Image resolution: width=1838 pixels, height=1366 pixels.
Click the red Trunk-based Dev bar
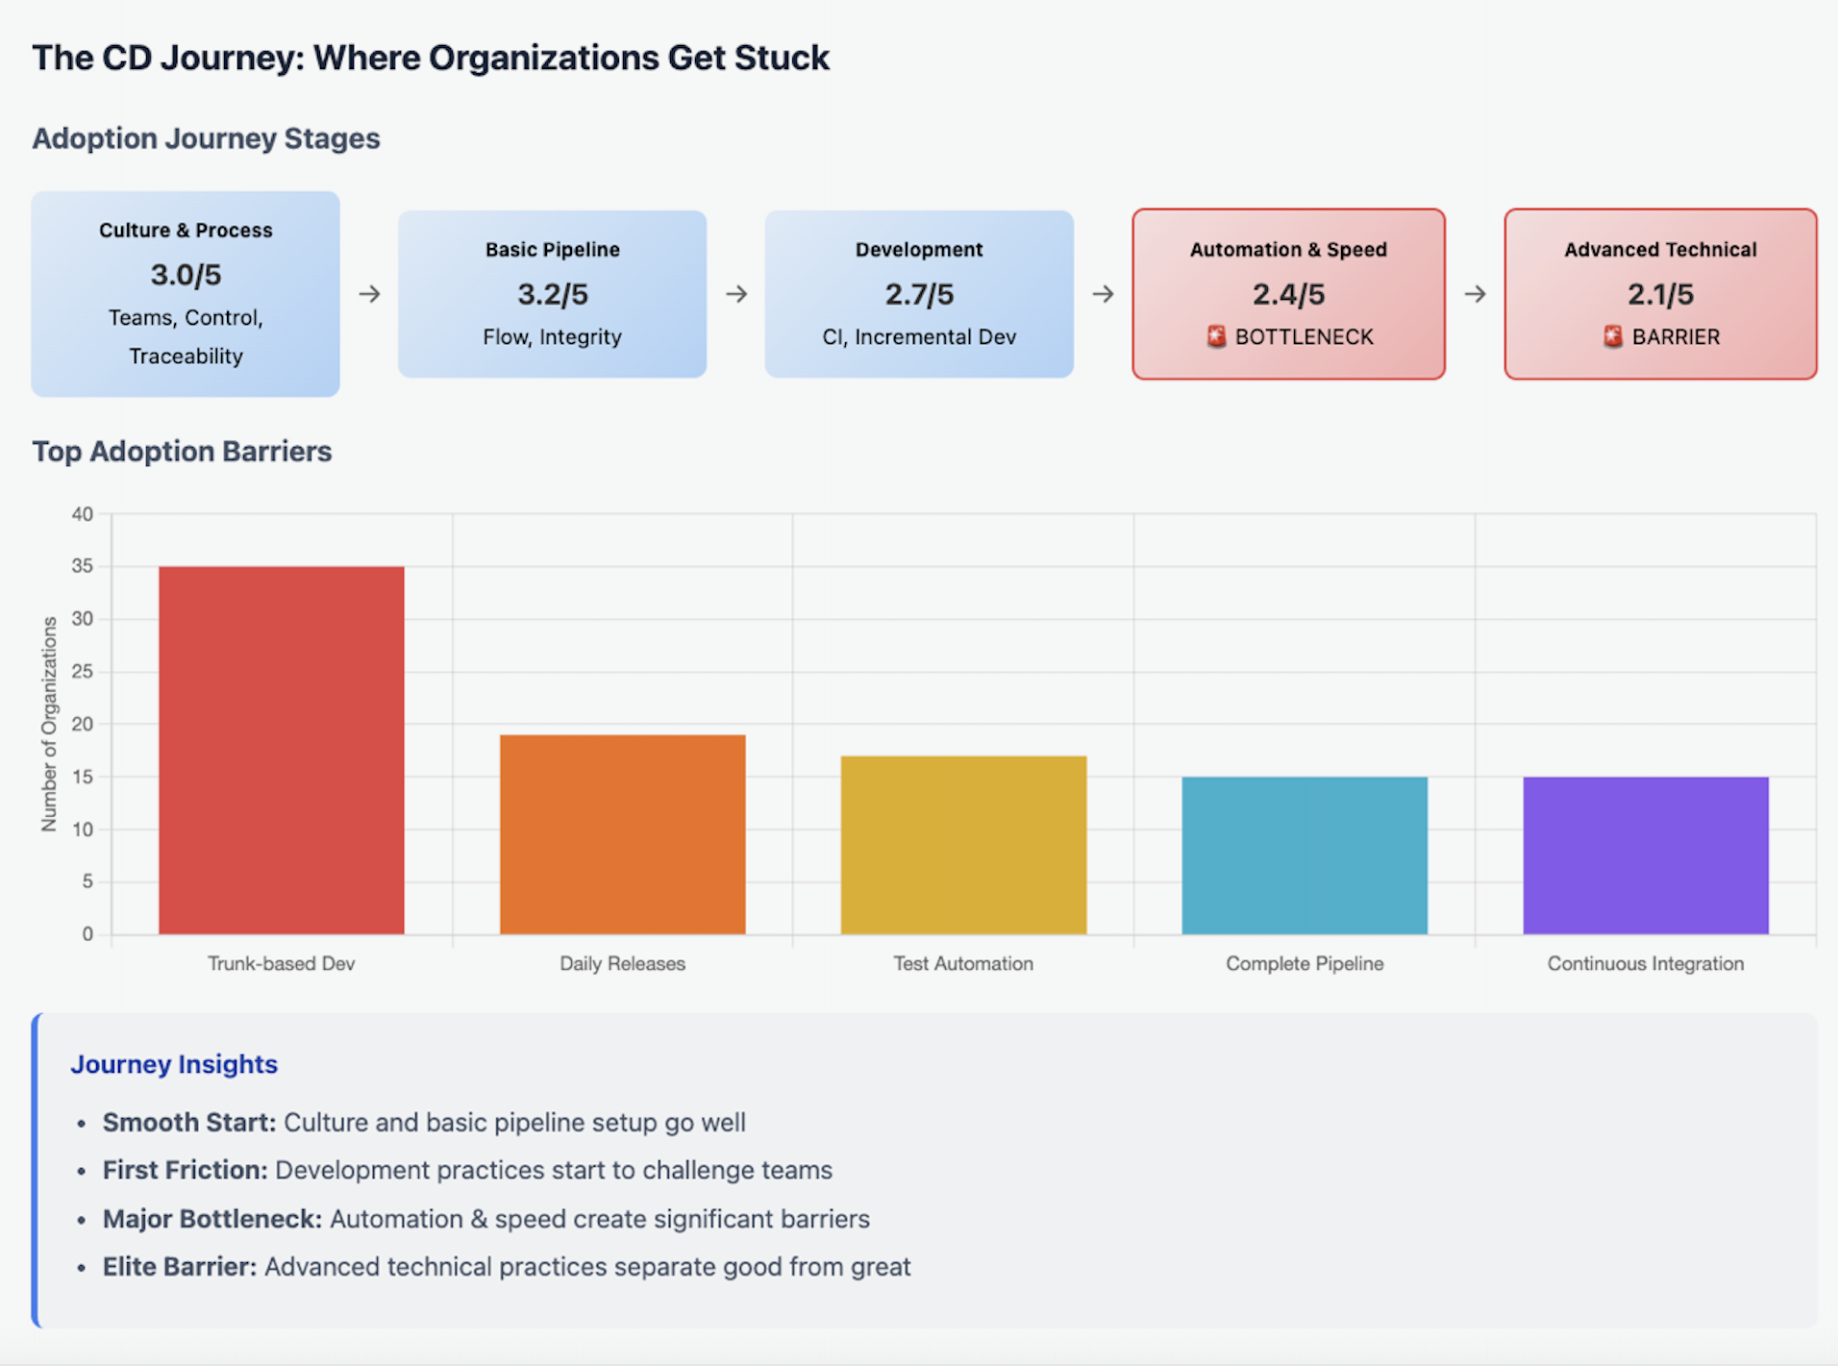tap(281, 750)
